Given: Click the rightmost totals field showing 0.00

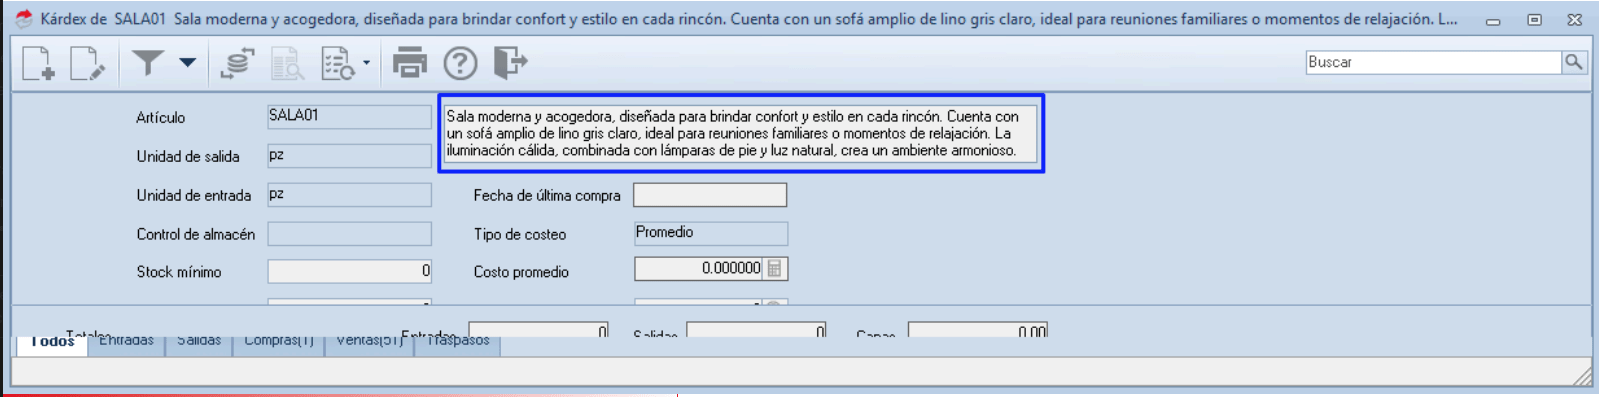Looking at the screenshot, I should [977, 330].
